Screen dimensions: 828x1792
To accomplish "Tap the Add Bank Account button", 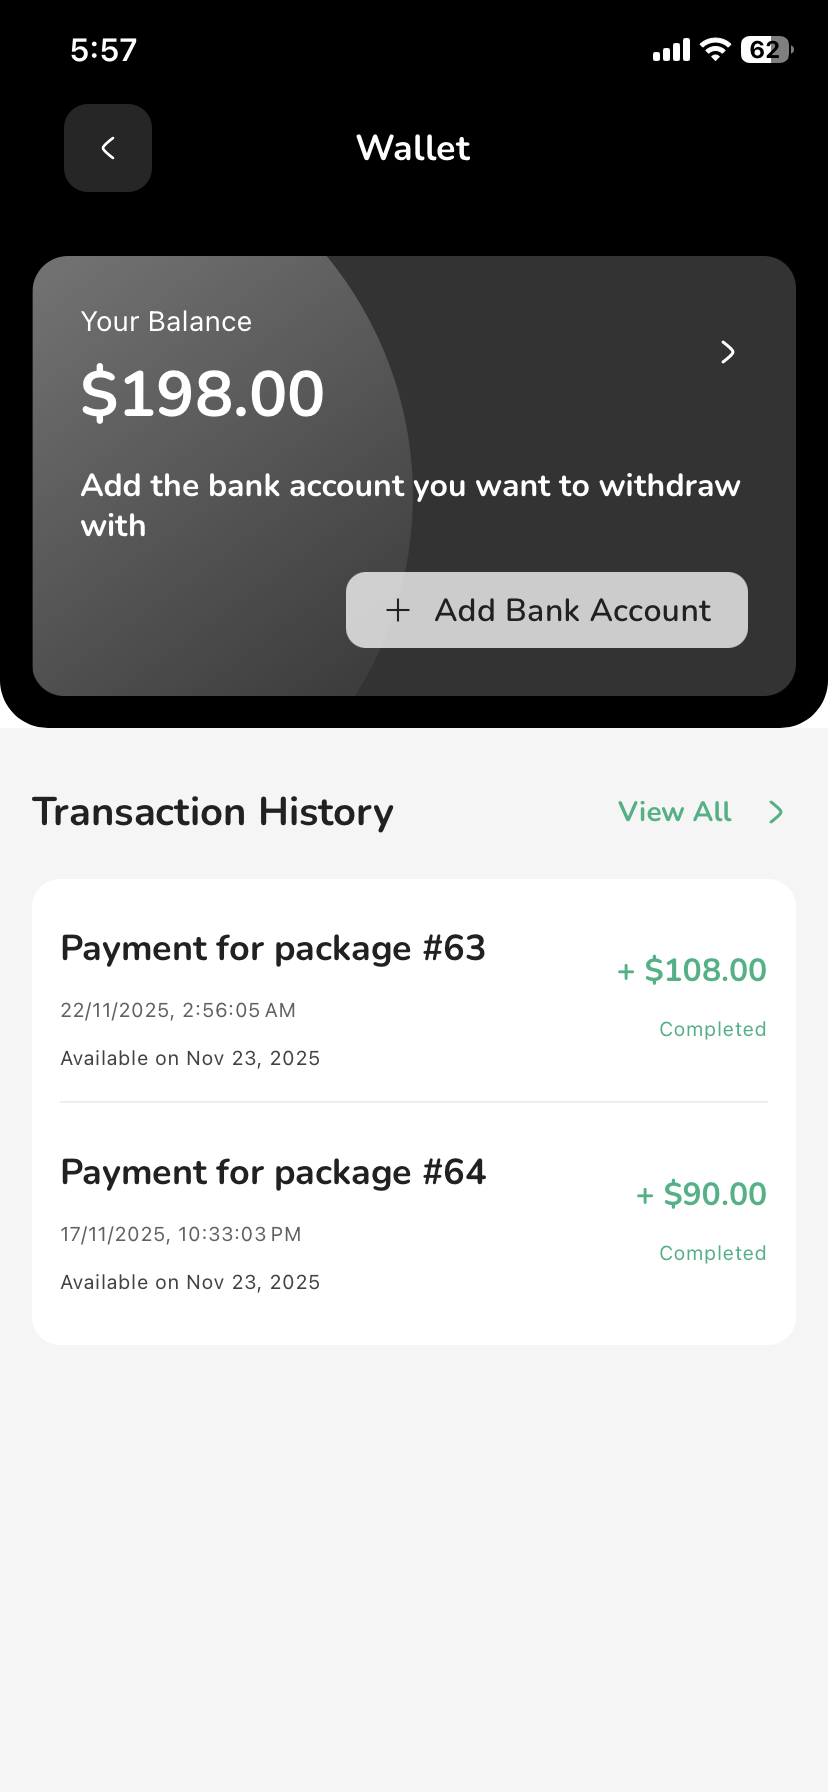I will click(547, 610).
